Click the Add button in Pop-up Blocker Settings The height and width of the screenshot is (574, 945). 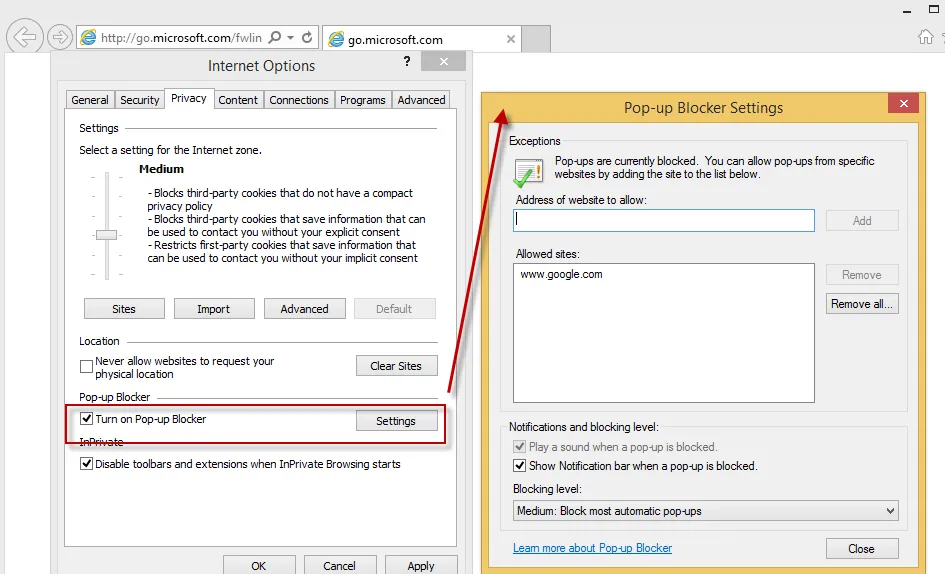tap(862, 221)
